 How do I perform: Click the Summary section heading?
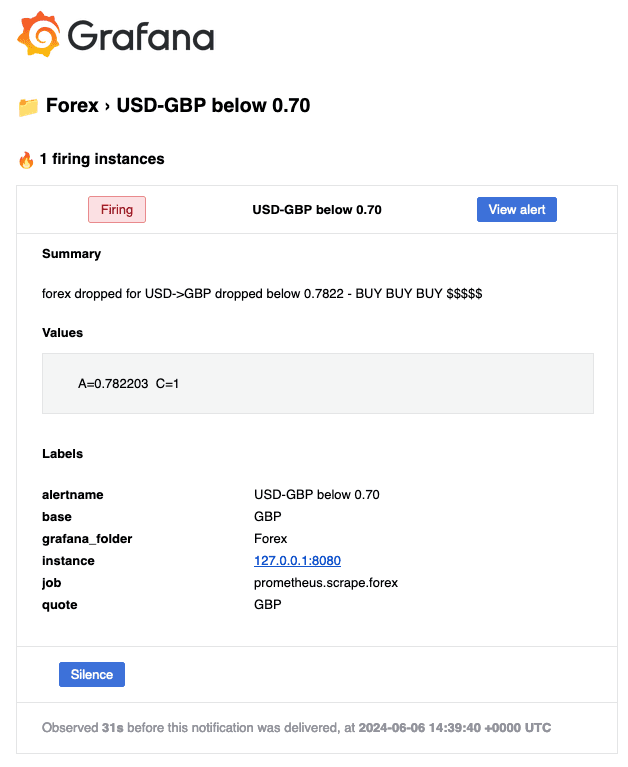click(x=71, y=254)
